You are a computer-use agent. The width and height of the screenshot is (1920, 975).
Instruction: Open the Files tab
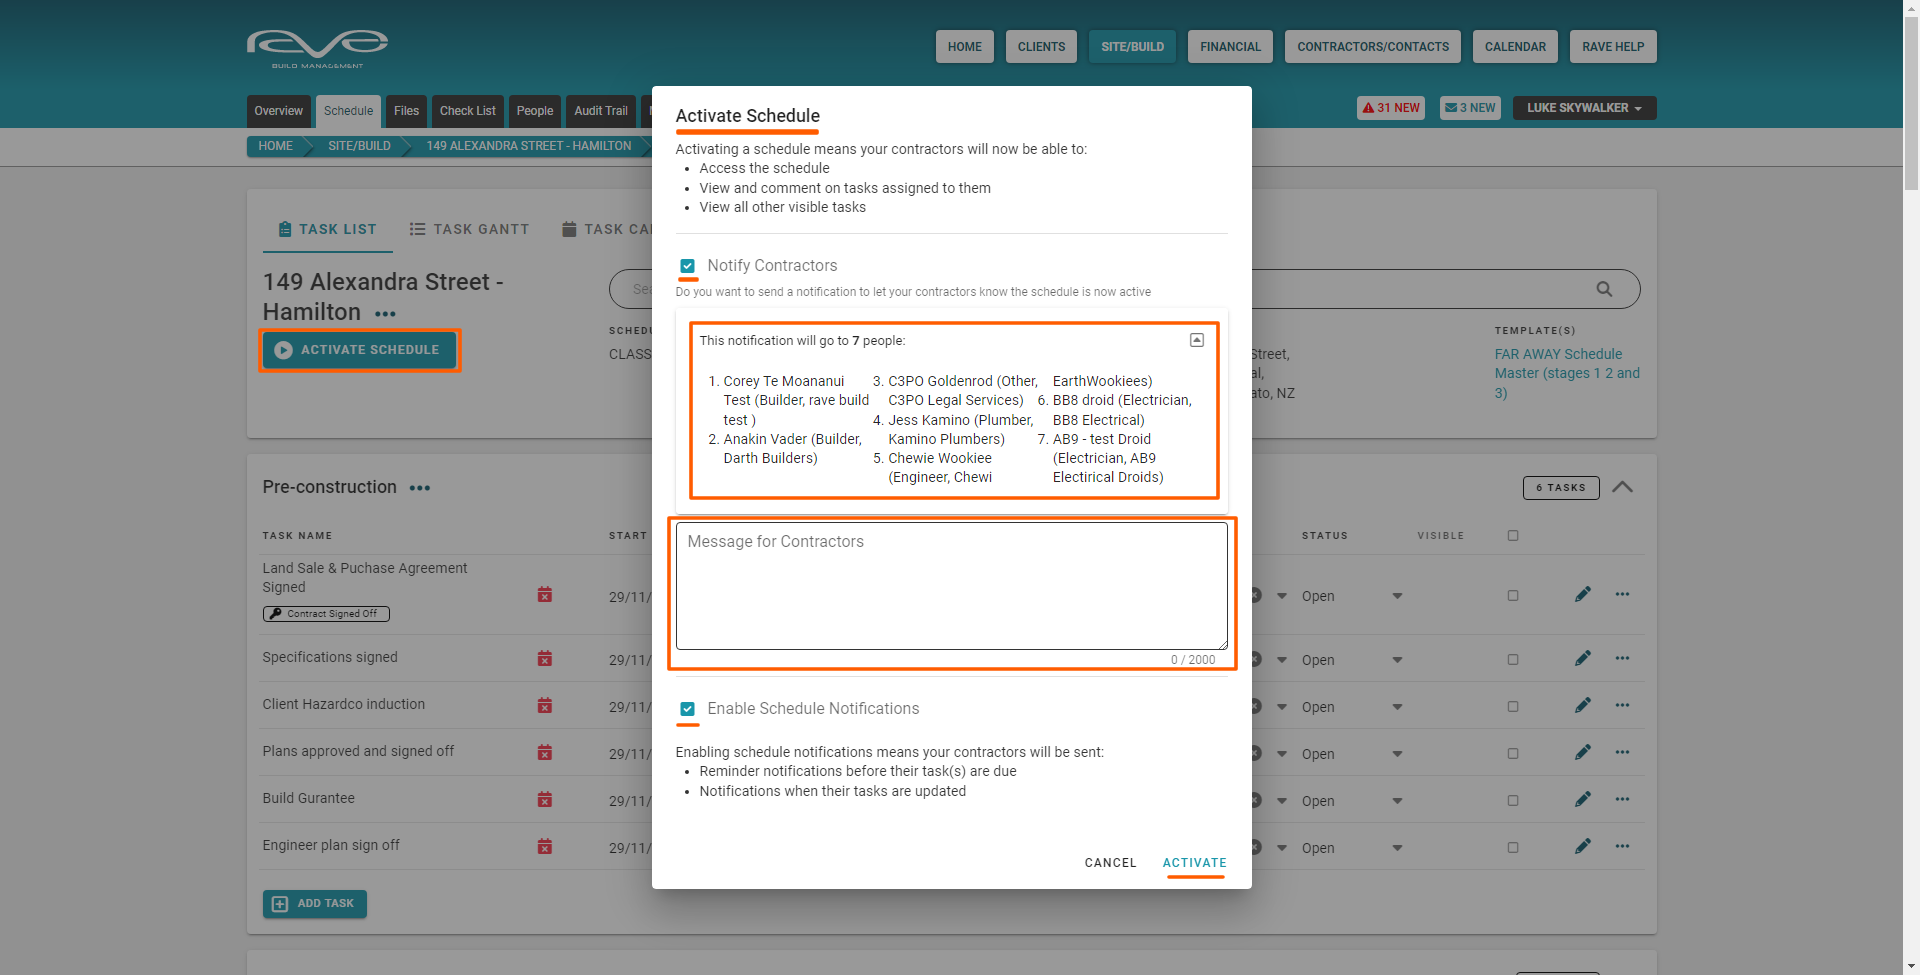tap(406, 111)
